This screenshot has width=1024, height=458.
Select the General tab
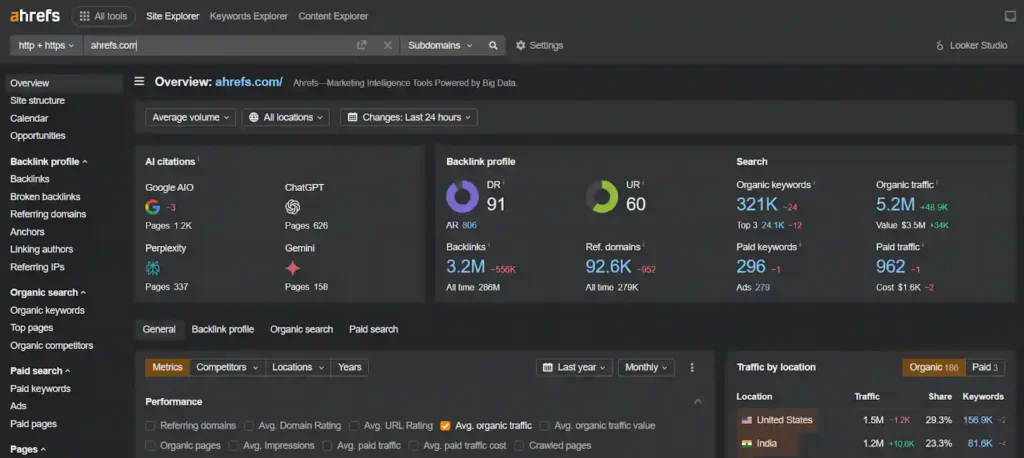159,329
